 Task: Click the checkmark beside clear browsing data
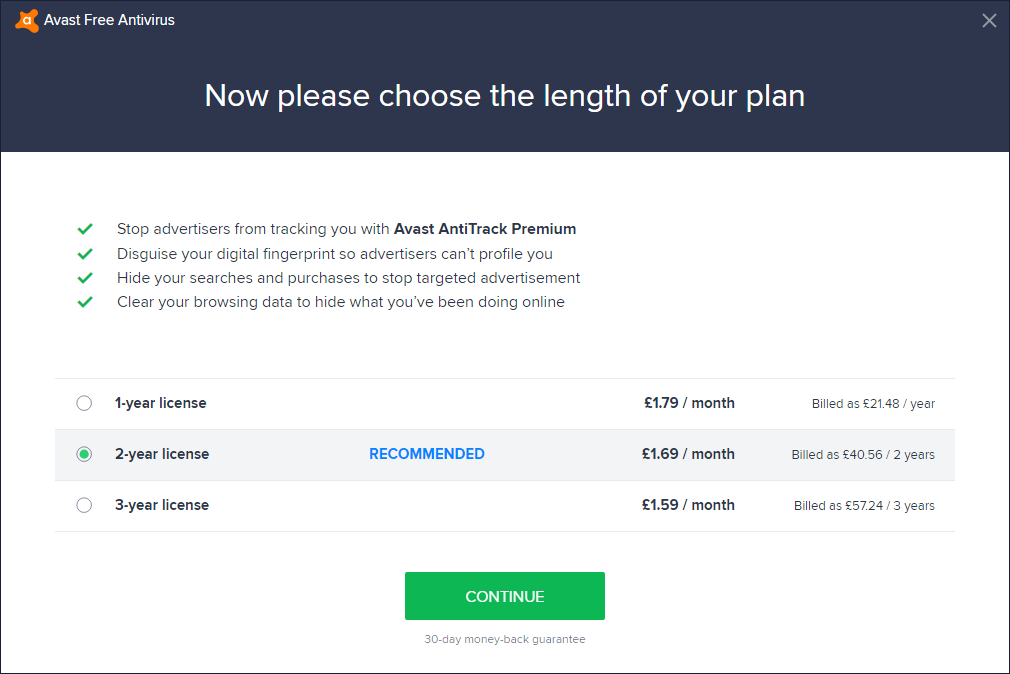[85, 302]
